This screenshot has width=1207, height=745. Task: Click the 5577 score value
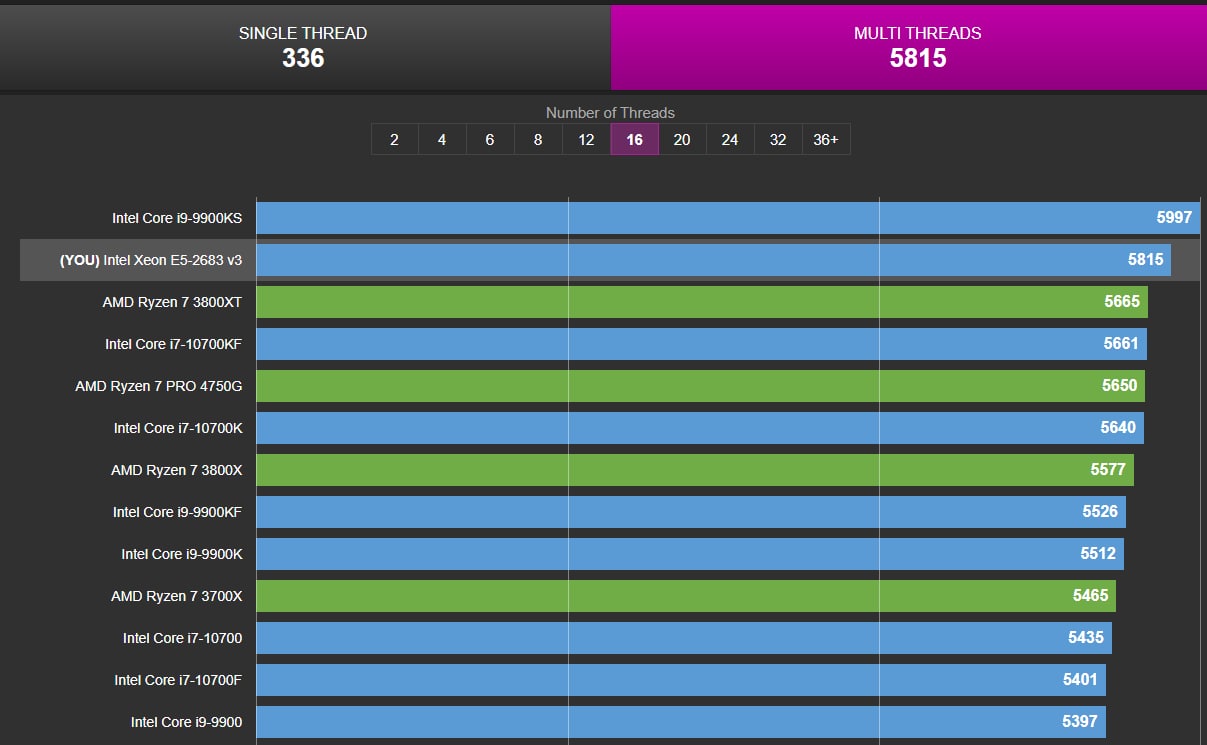[x=1108, y=469]
